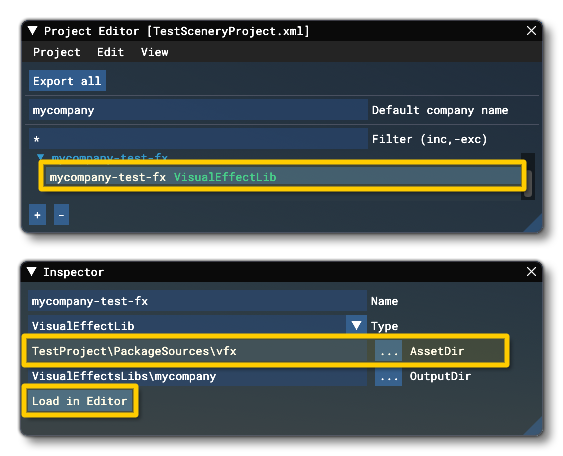Click the Export all button

[67, 81]
